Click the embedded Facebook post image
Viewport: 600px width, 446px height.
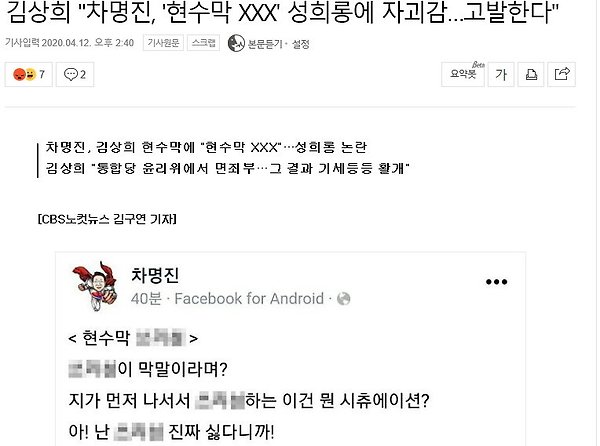290,349
